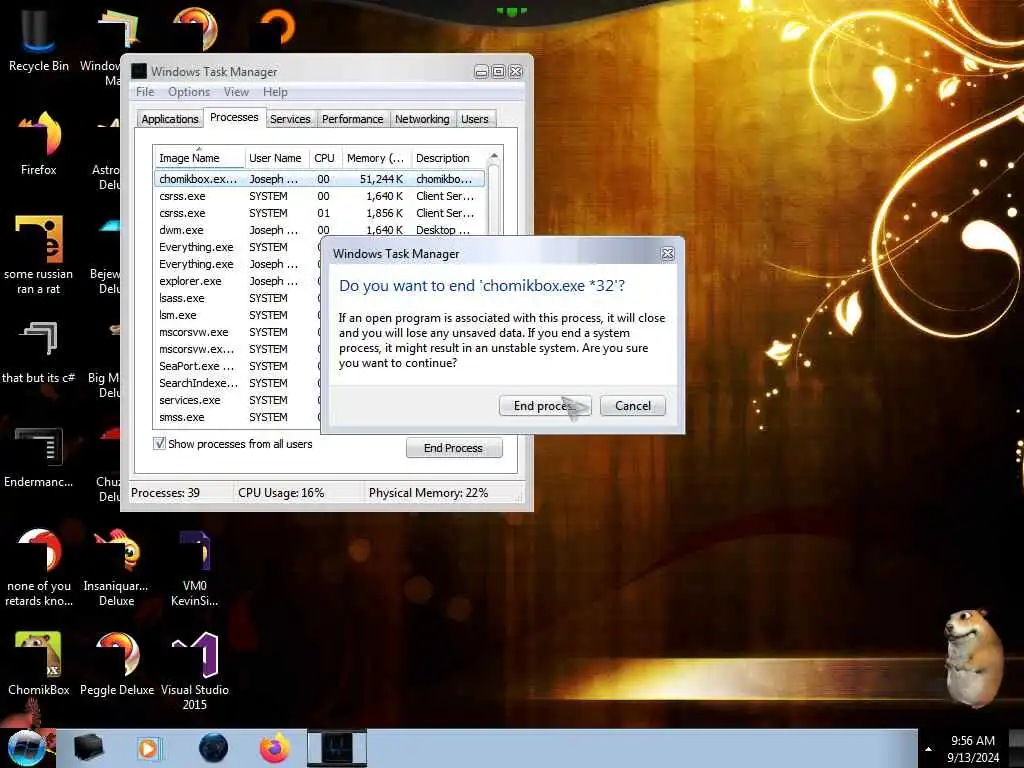Click the process list scroll-up arrow
Viewport: 1024px width, 768px height.
(494, 156)
